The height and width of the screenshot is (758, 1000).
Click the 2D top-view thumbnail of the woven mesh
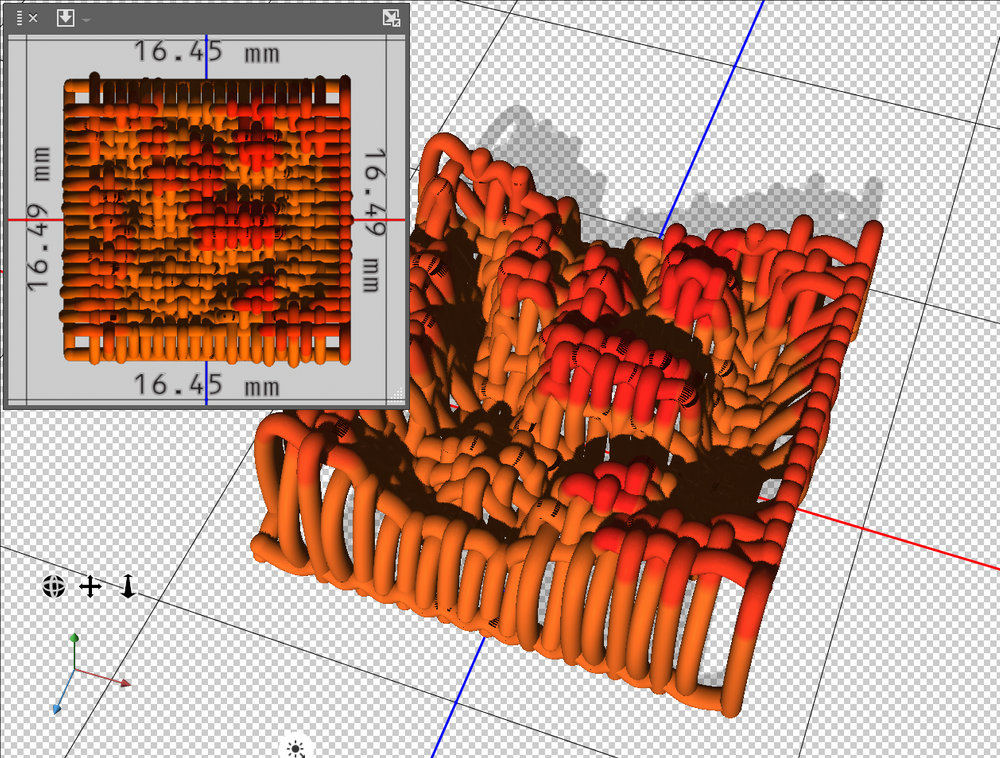click(x=207, y=220)
